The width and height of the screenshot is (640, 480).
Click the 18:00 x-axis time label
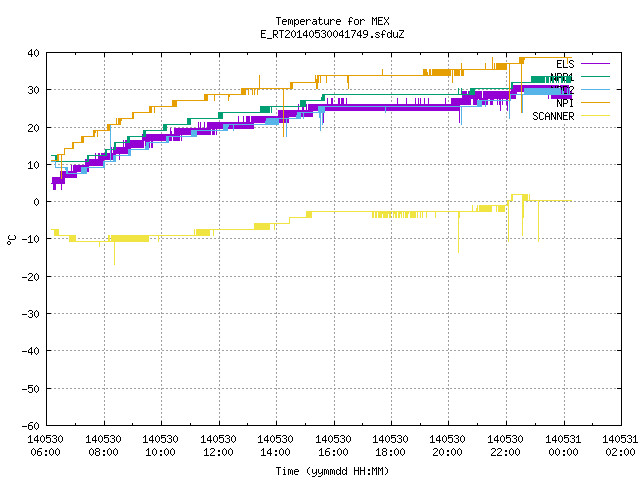391,452
